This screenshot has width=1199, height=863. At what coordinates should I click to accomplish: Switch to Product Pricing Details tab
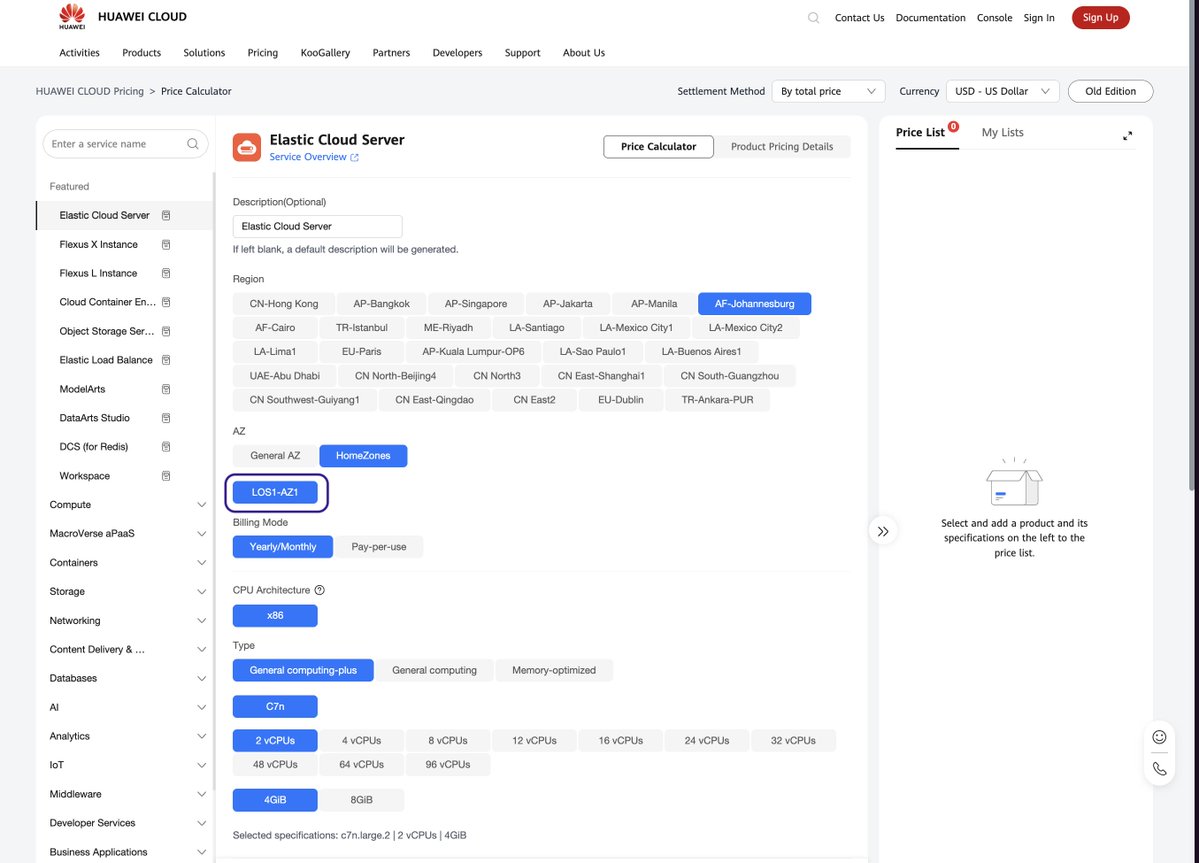tap(781, 147)
